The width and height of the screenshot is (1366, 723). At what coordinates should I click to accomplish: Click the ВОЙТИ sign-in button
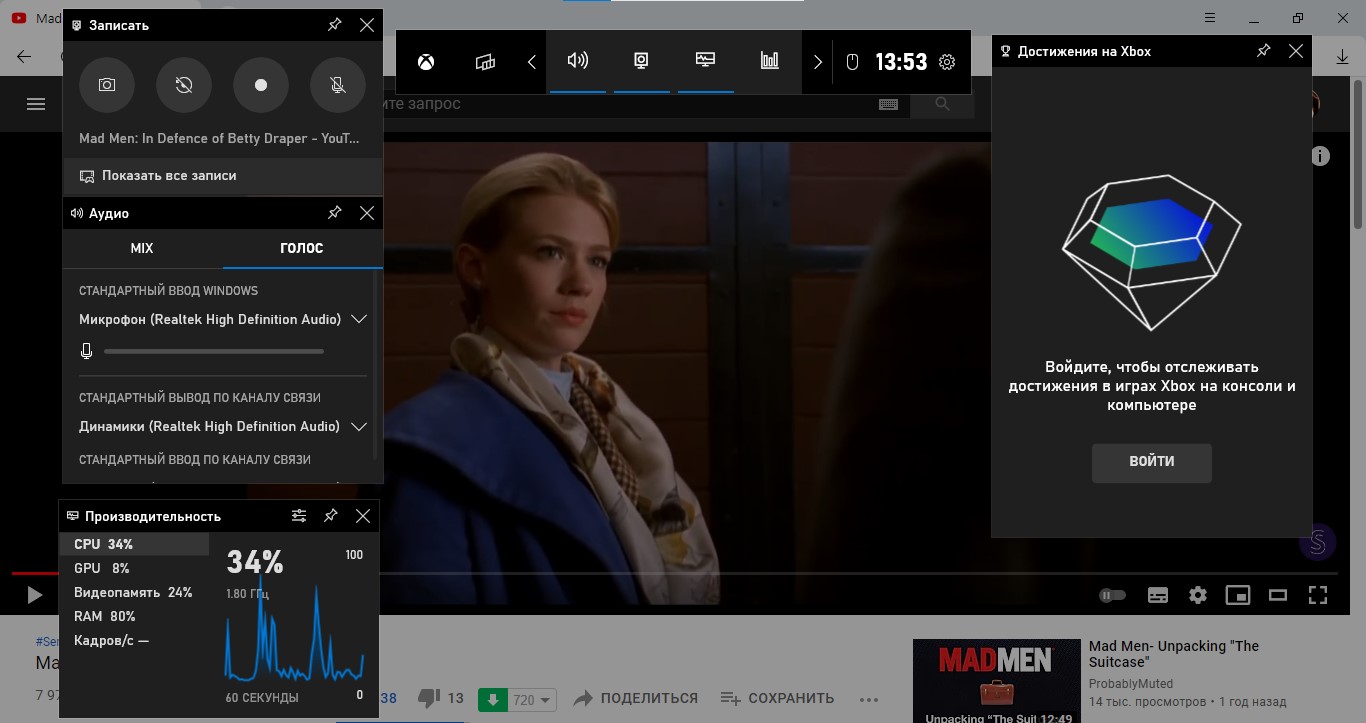[1151, 462]
